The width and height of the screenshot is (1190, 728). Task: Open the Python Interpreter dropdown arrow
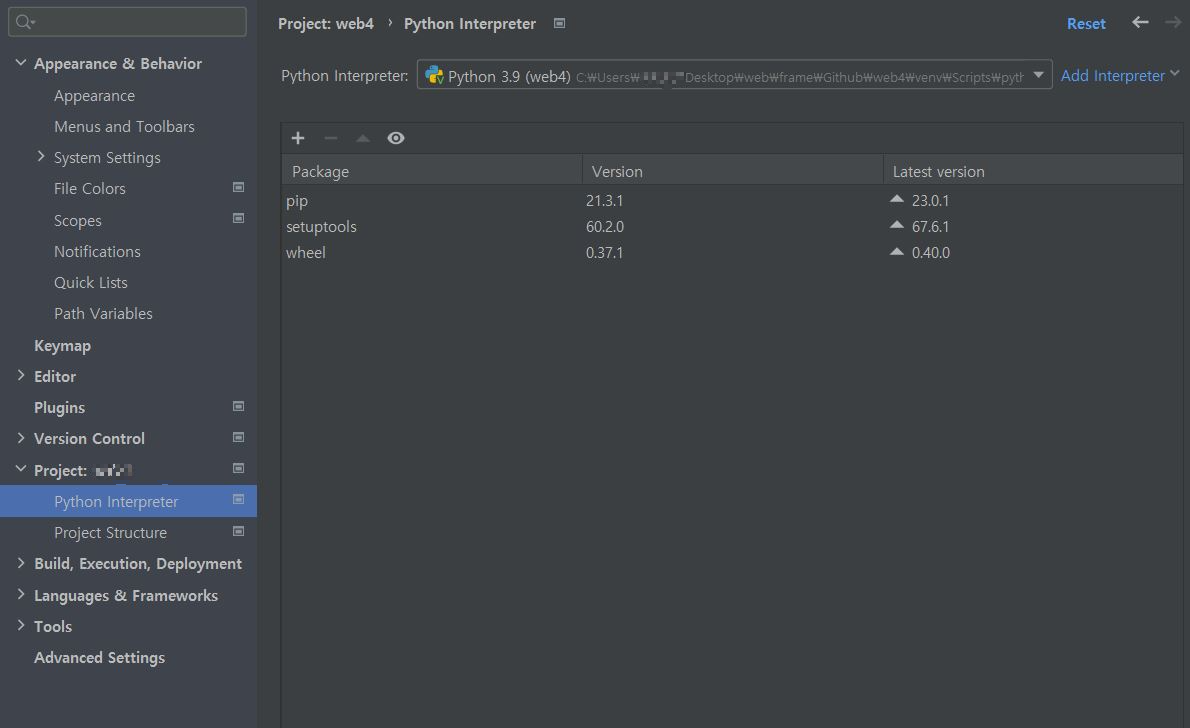click(x=1038, y=75)
